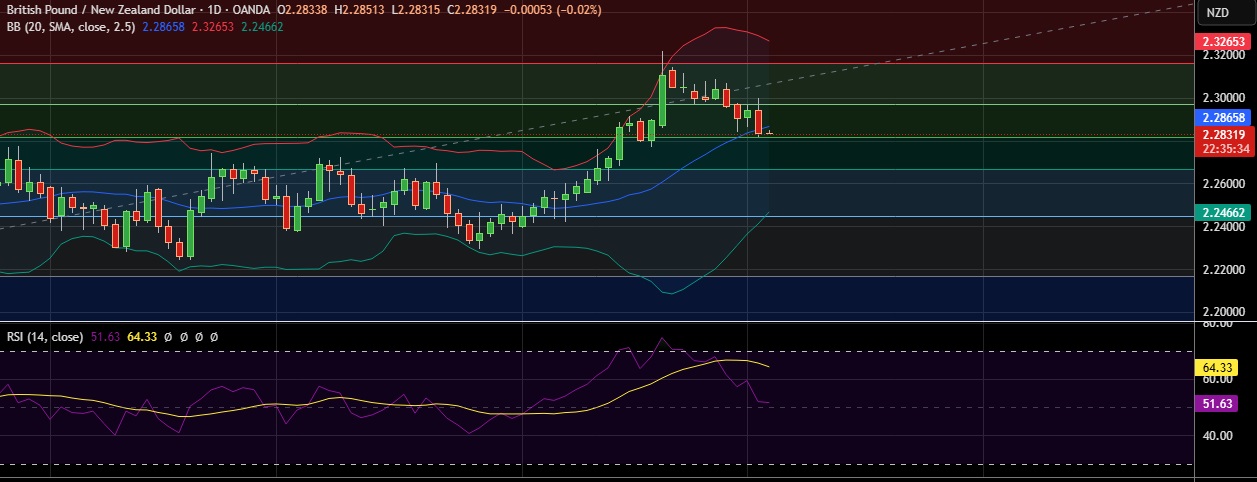Click the green 2.24662 lower band price label
This screenshot has width=1257, height=482.
[x=1223, y=212]
